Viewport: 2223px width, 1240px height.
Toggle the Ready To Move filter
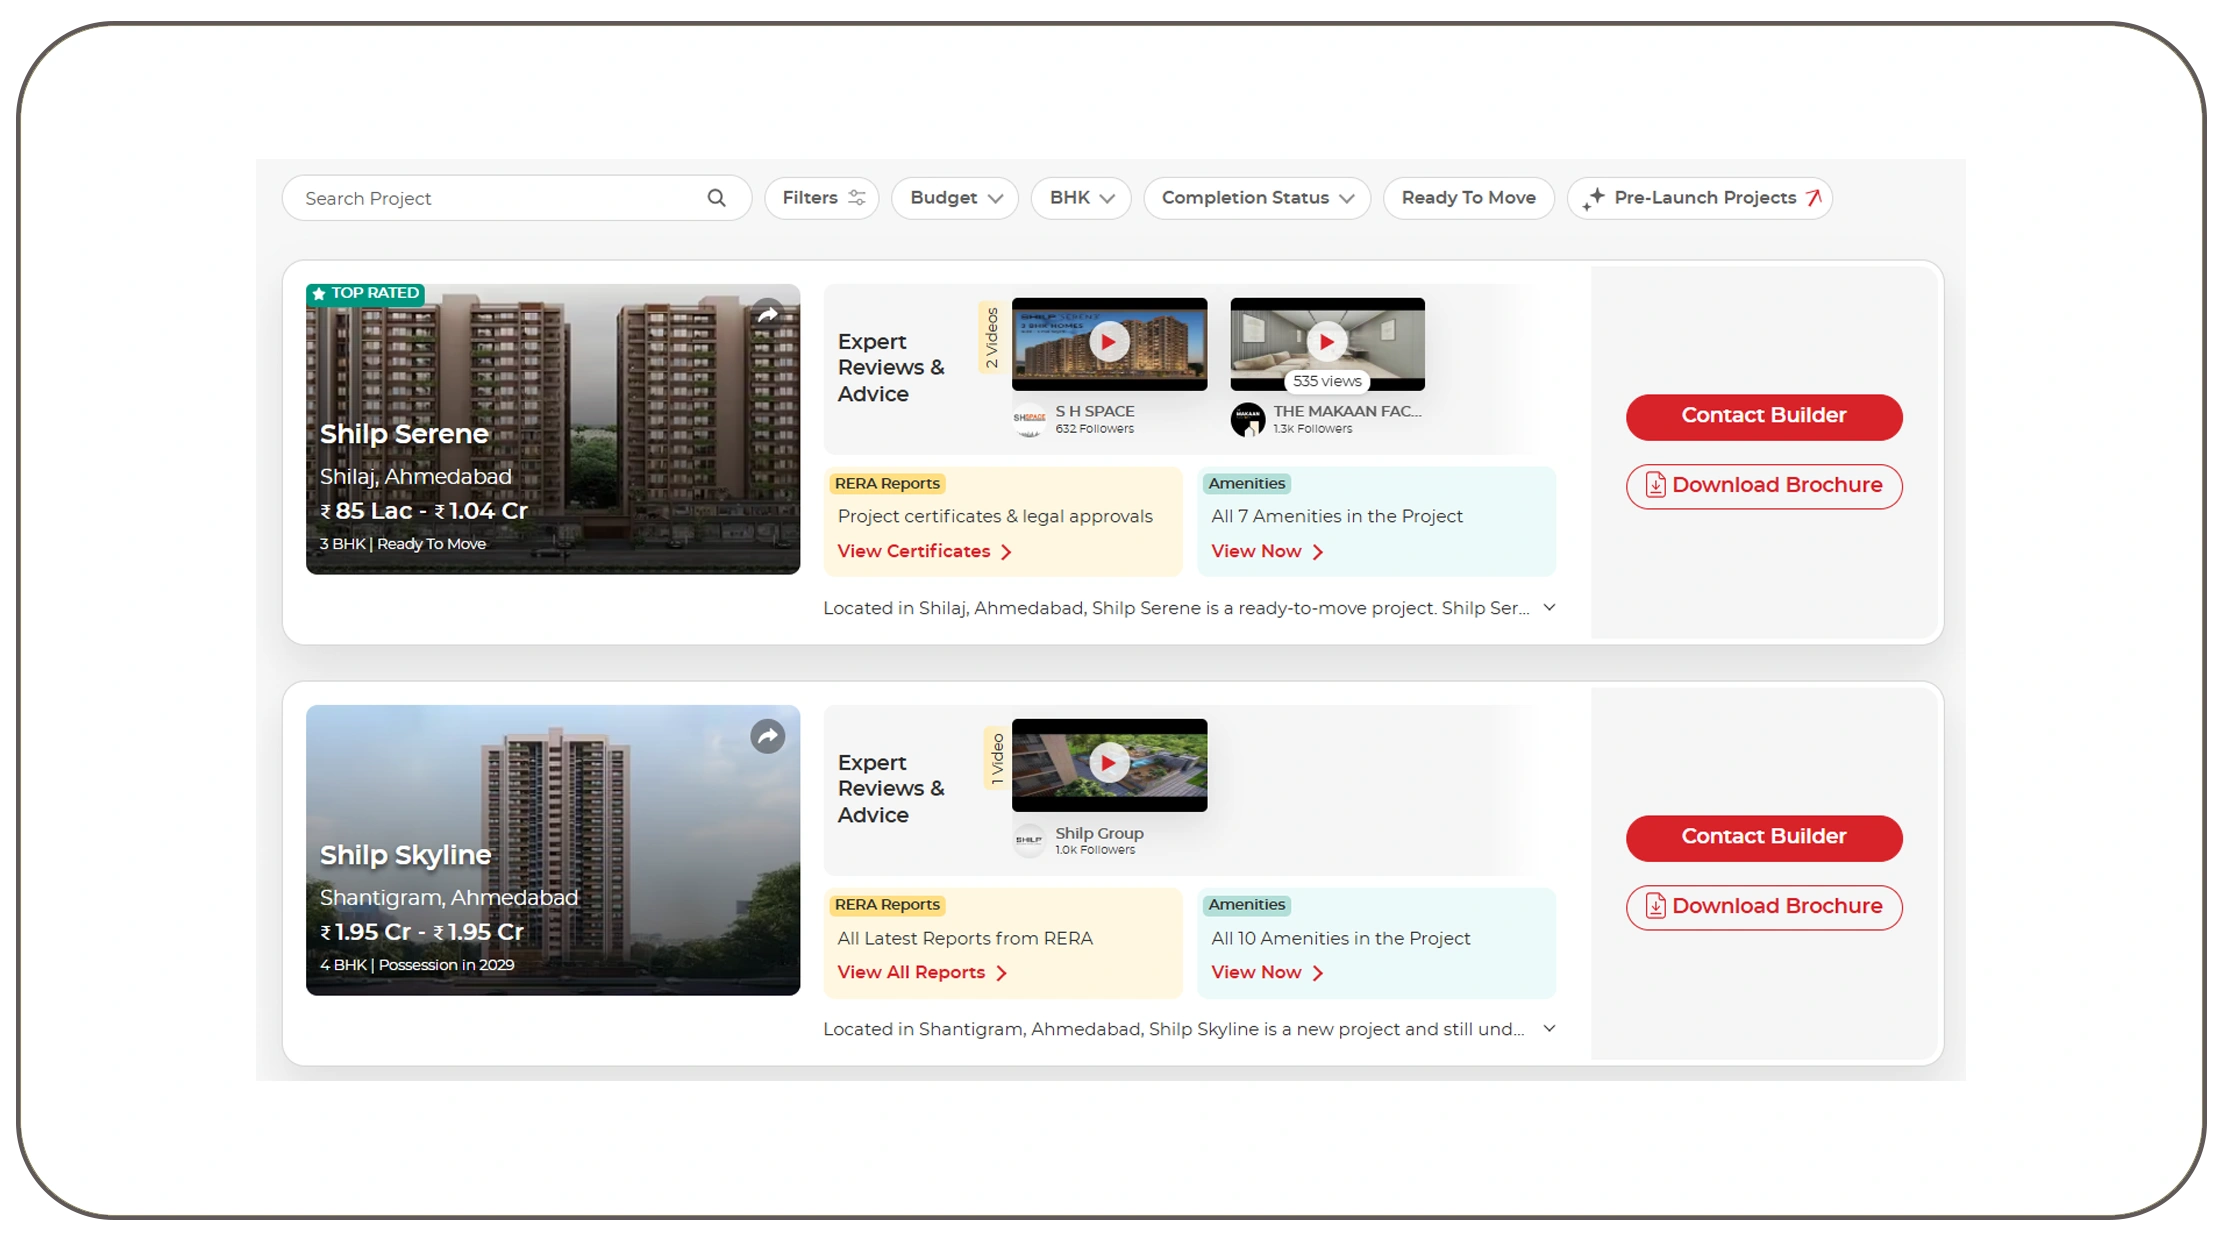pos(1468,198)
